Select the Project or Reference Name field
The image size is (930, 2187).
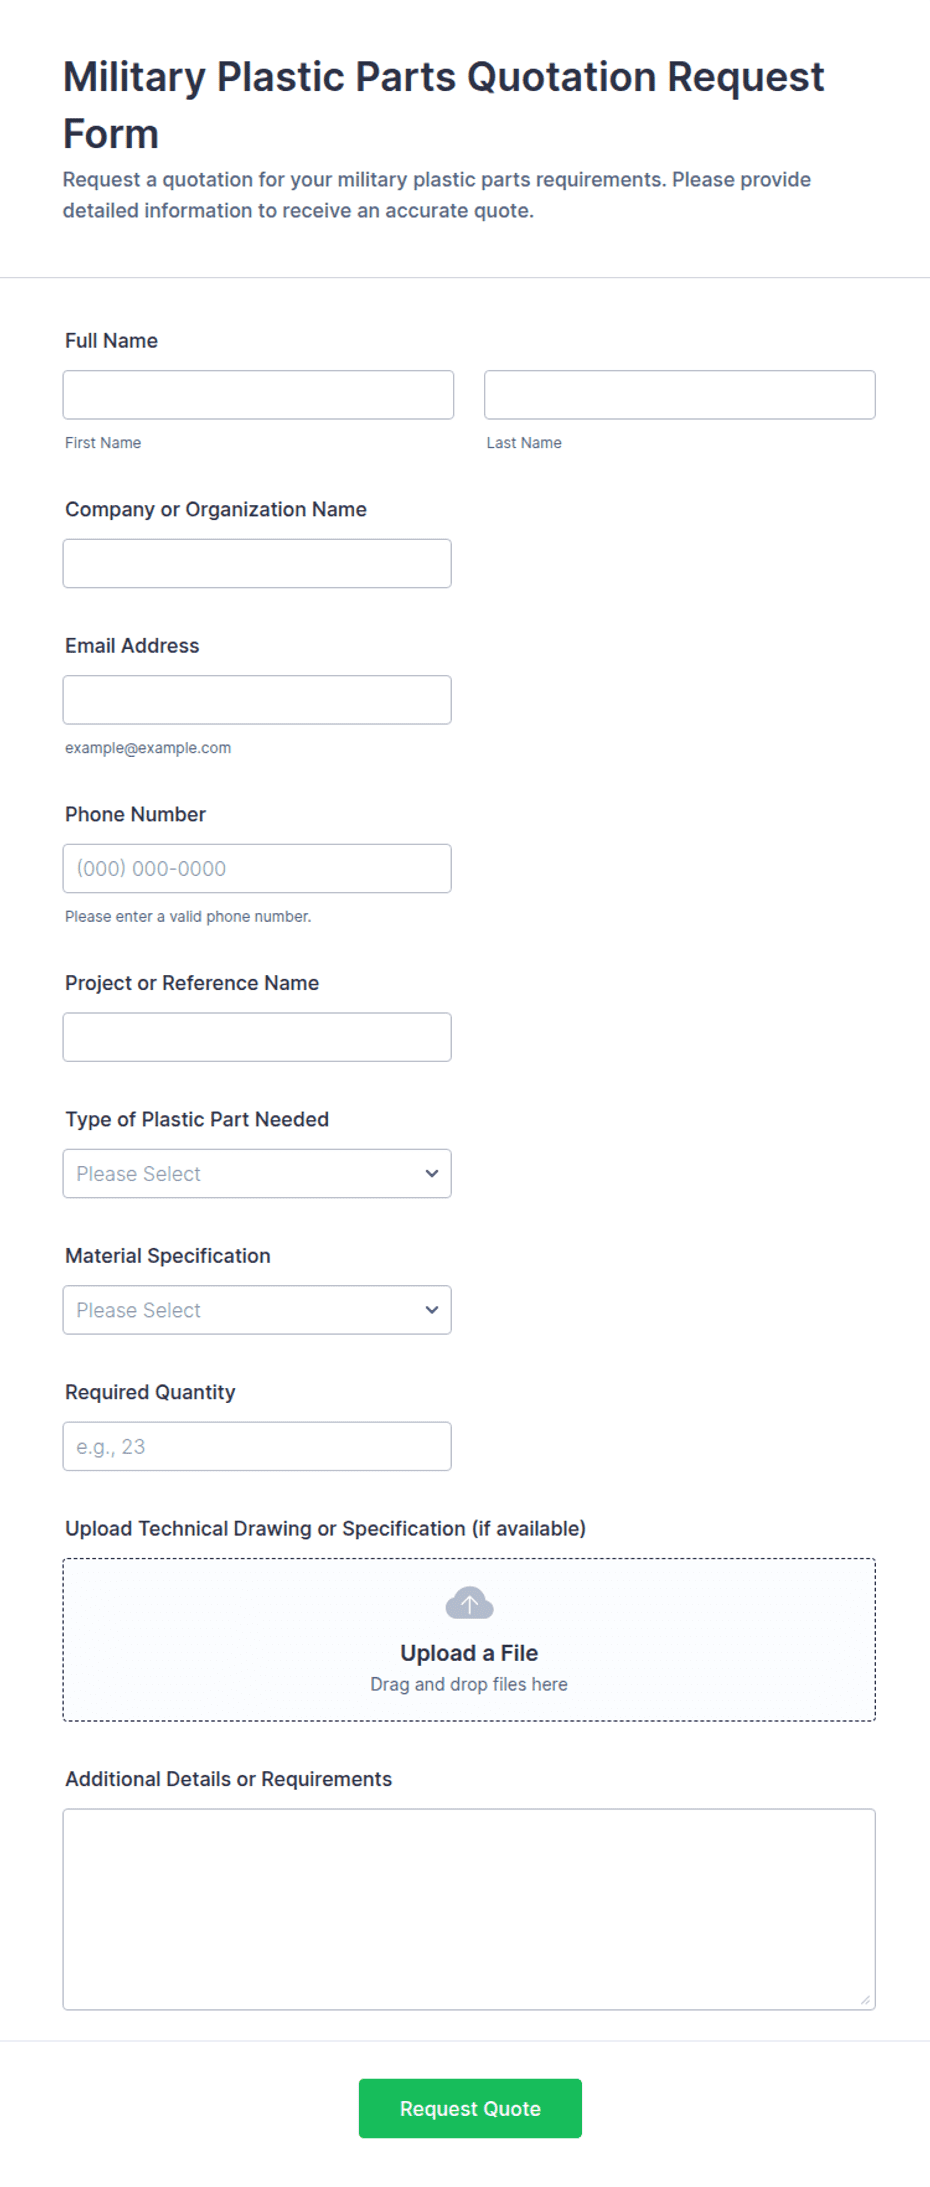[257, 1037]
